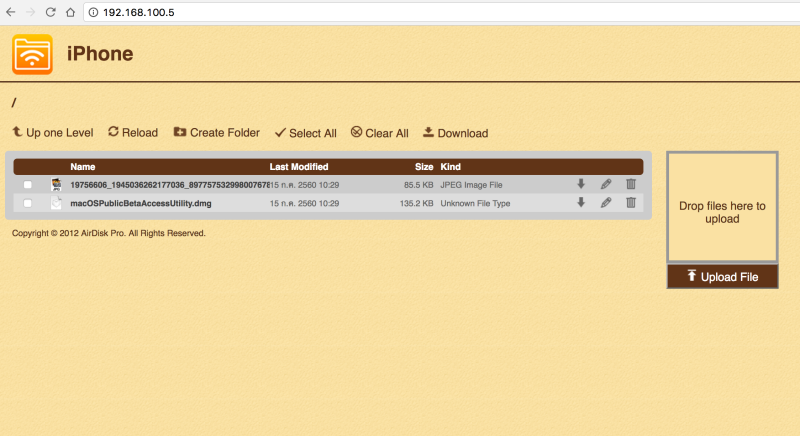This screenshot has height=436, width=800.
Task: Delete the dmg file trash icon
Action: point(631,202)
